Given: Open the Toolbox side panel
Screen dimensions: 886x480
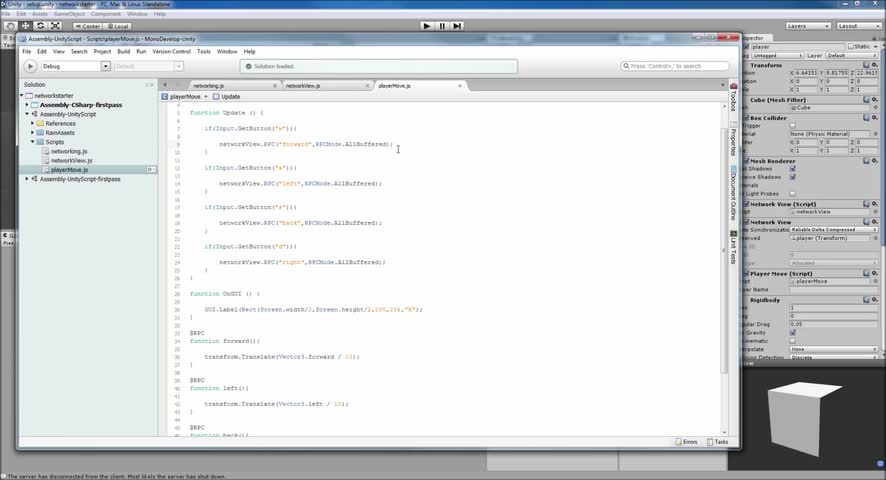Looking at the screenshot, I should [733, 97].
